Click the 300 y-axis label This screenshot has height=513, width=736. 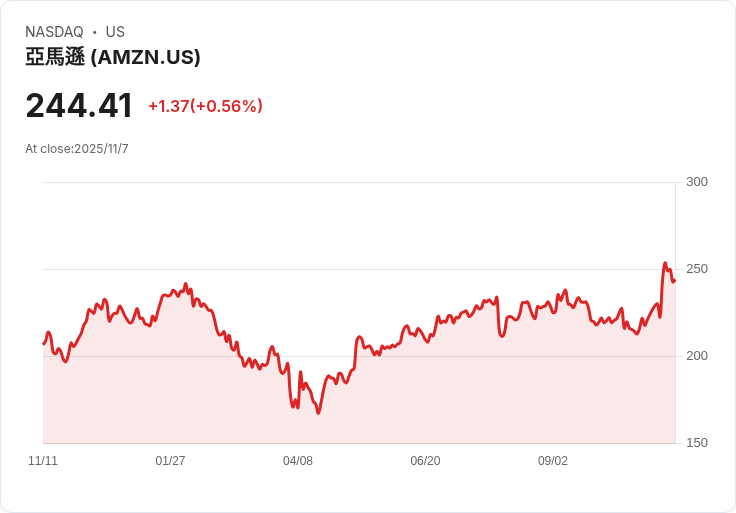[697, 182]
